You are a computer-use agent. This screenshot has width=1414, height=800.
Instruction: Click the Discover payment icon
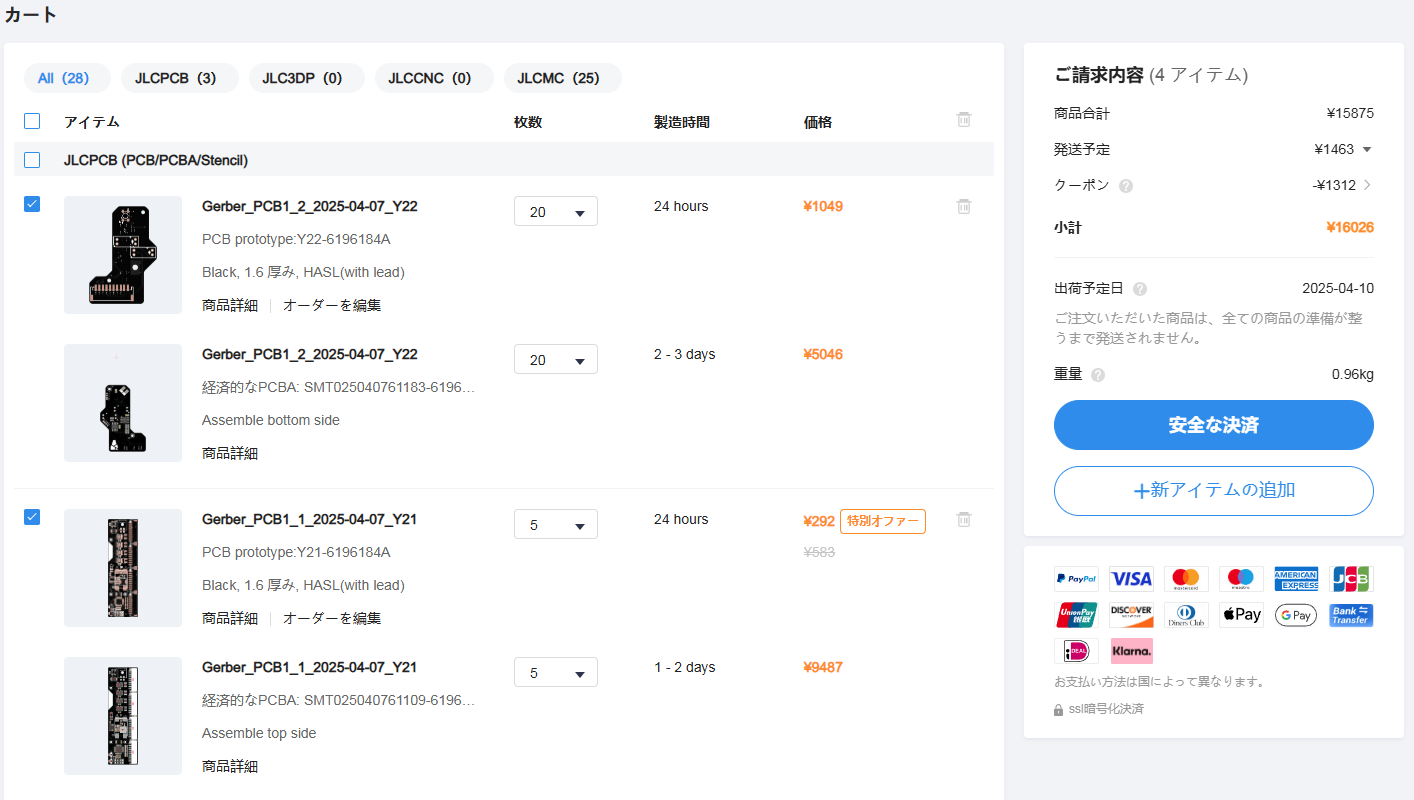tap(1131, 615)
